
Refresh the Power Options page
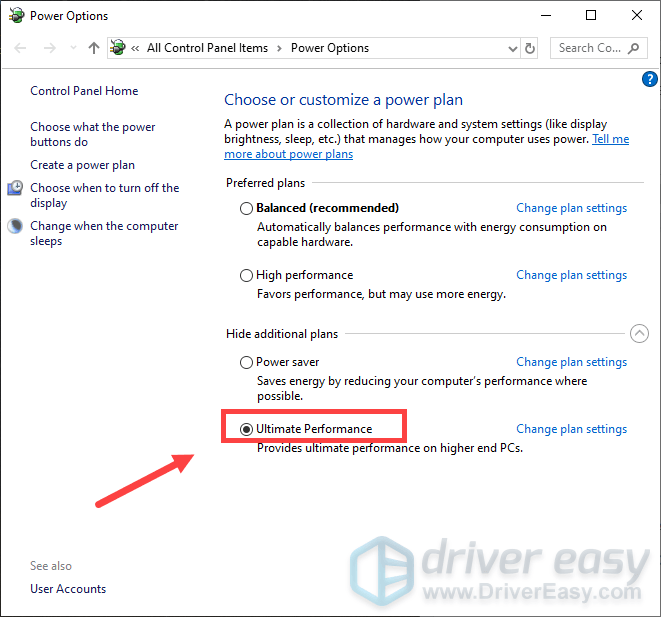[x=530, y=48]
